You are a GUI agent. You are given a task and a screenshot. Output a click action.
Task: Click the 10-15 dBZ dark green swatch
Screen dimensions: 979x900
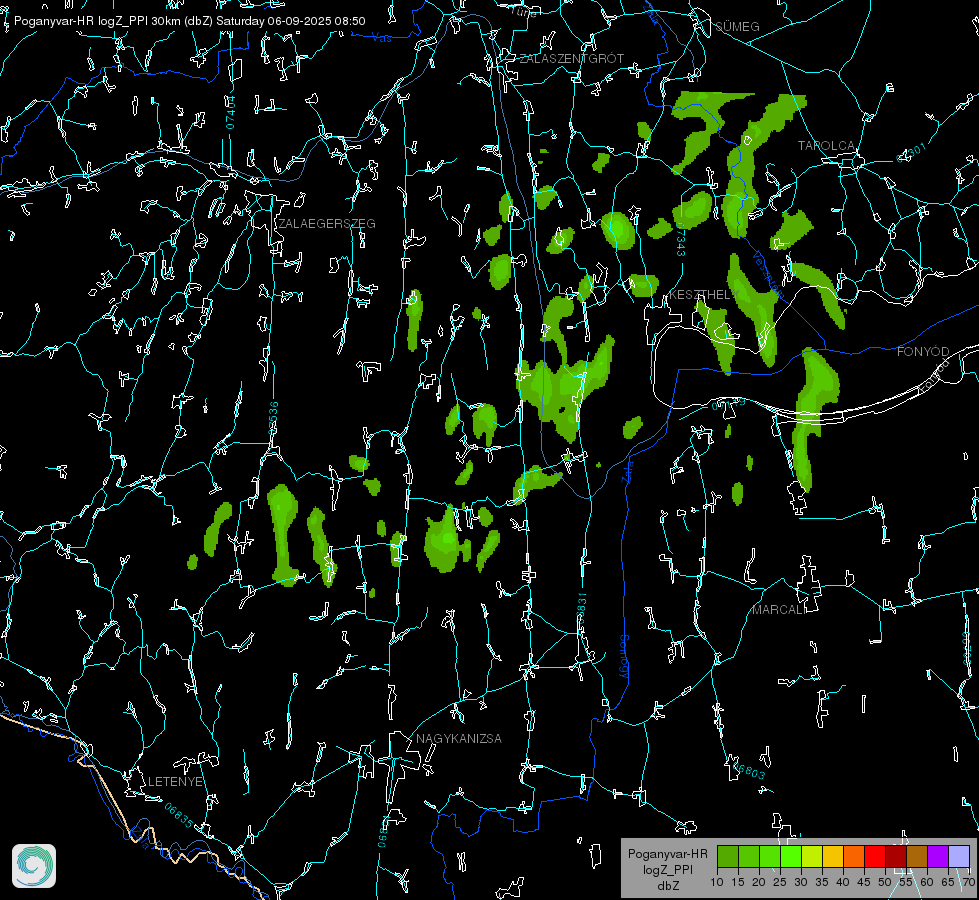click(728, 856)
